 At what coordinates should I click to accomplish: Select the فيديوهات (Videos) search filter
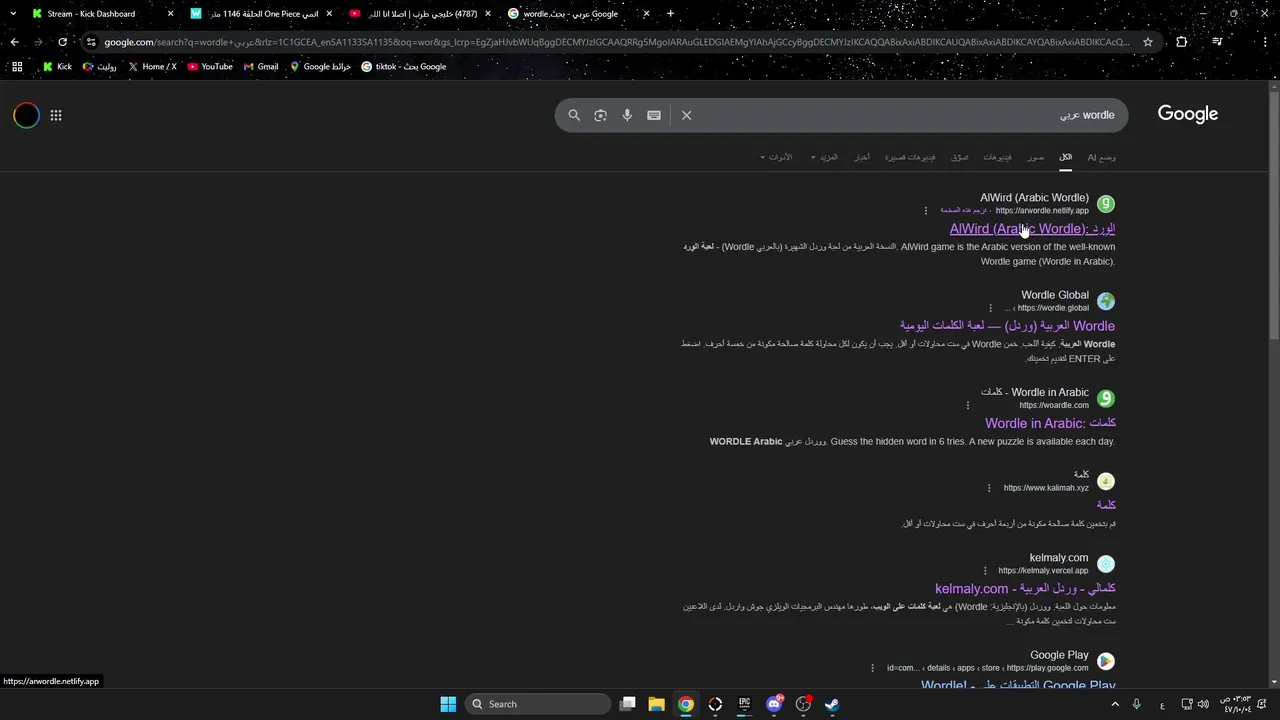[x=997, y=157]
